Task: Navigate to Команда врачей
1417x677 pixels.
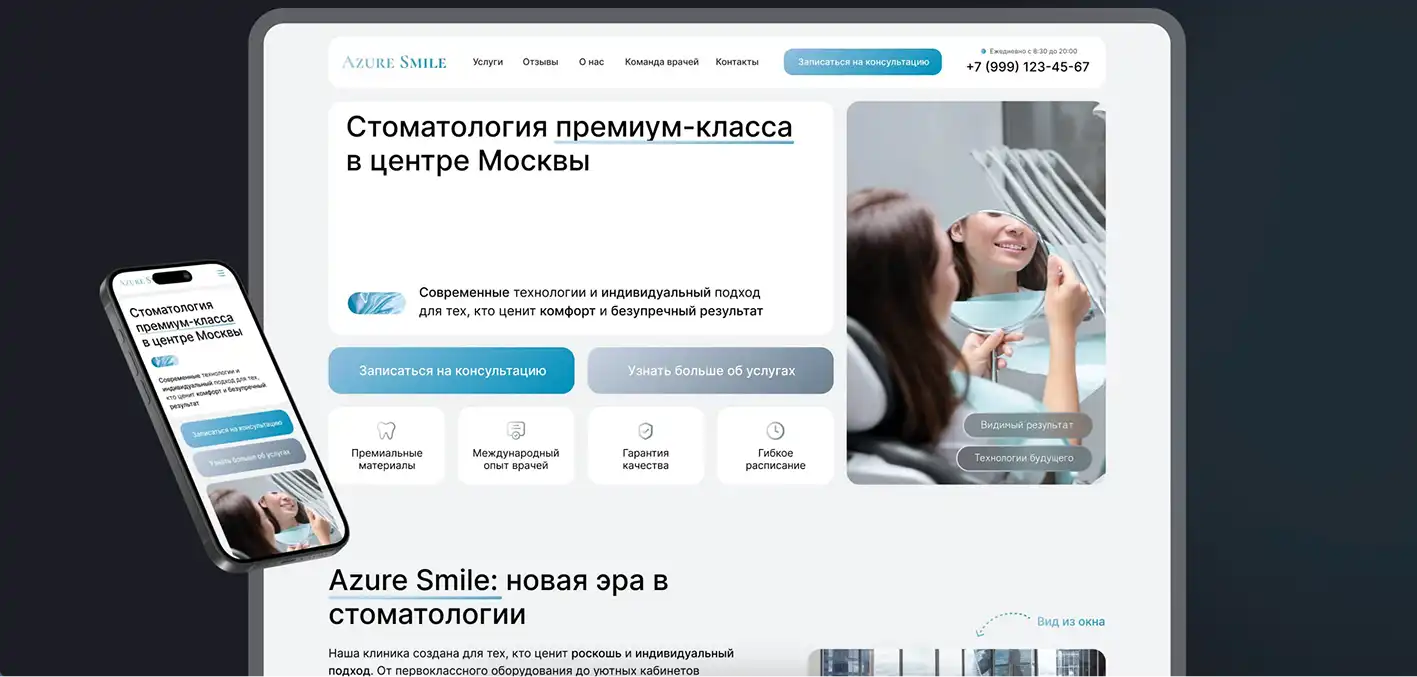Action: tap(661, 62)
